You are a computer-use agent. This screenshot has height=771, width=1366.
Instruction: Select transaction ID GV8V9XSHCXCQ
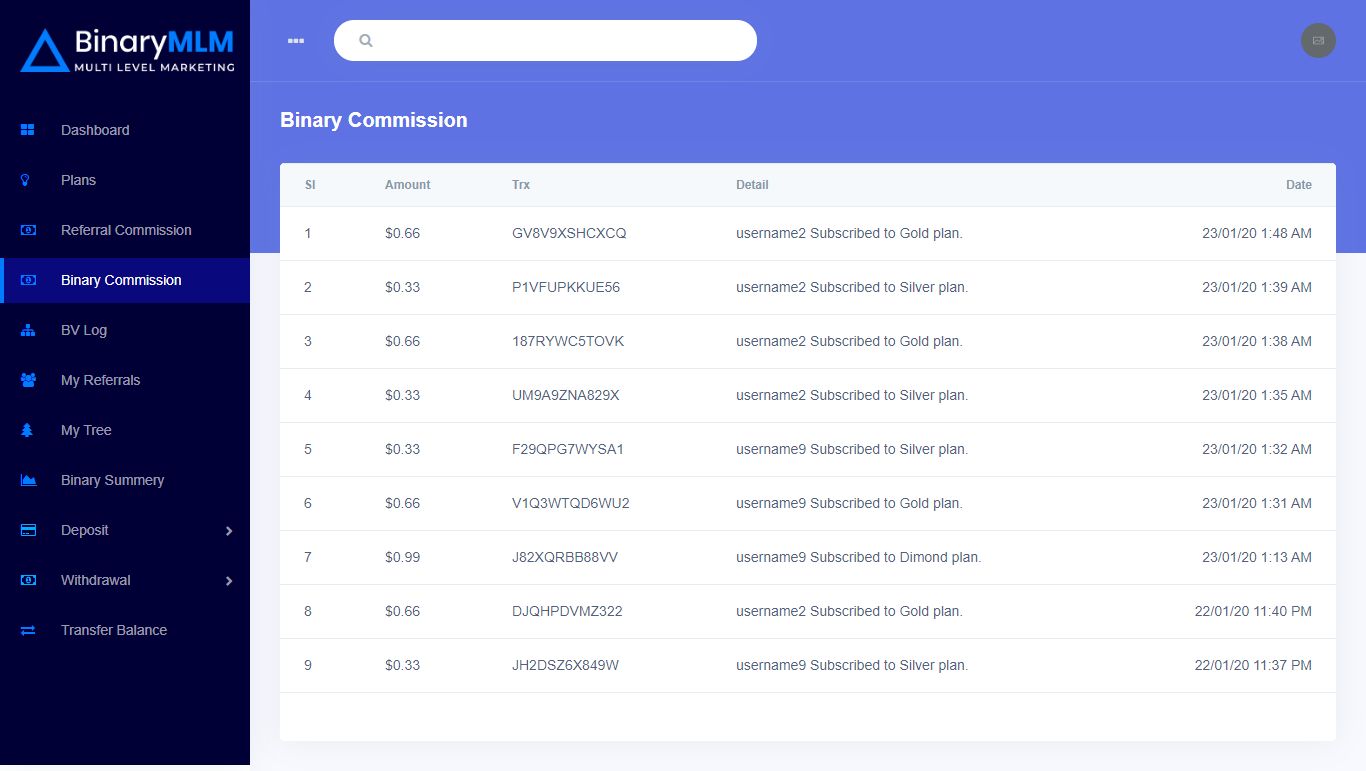click(569, 233)
